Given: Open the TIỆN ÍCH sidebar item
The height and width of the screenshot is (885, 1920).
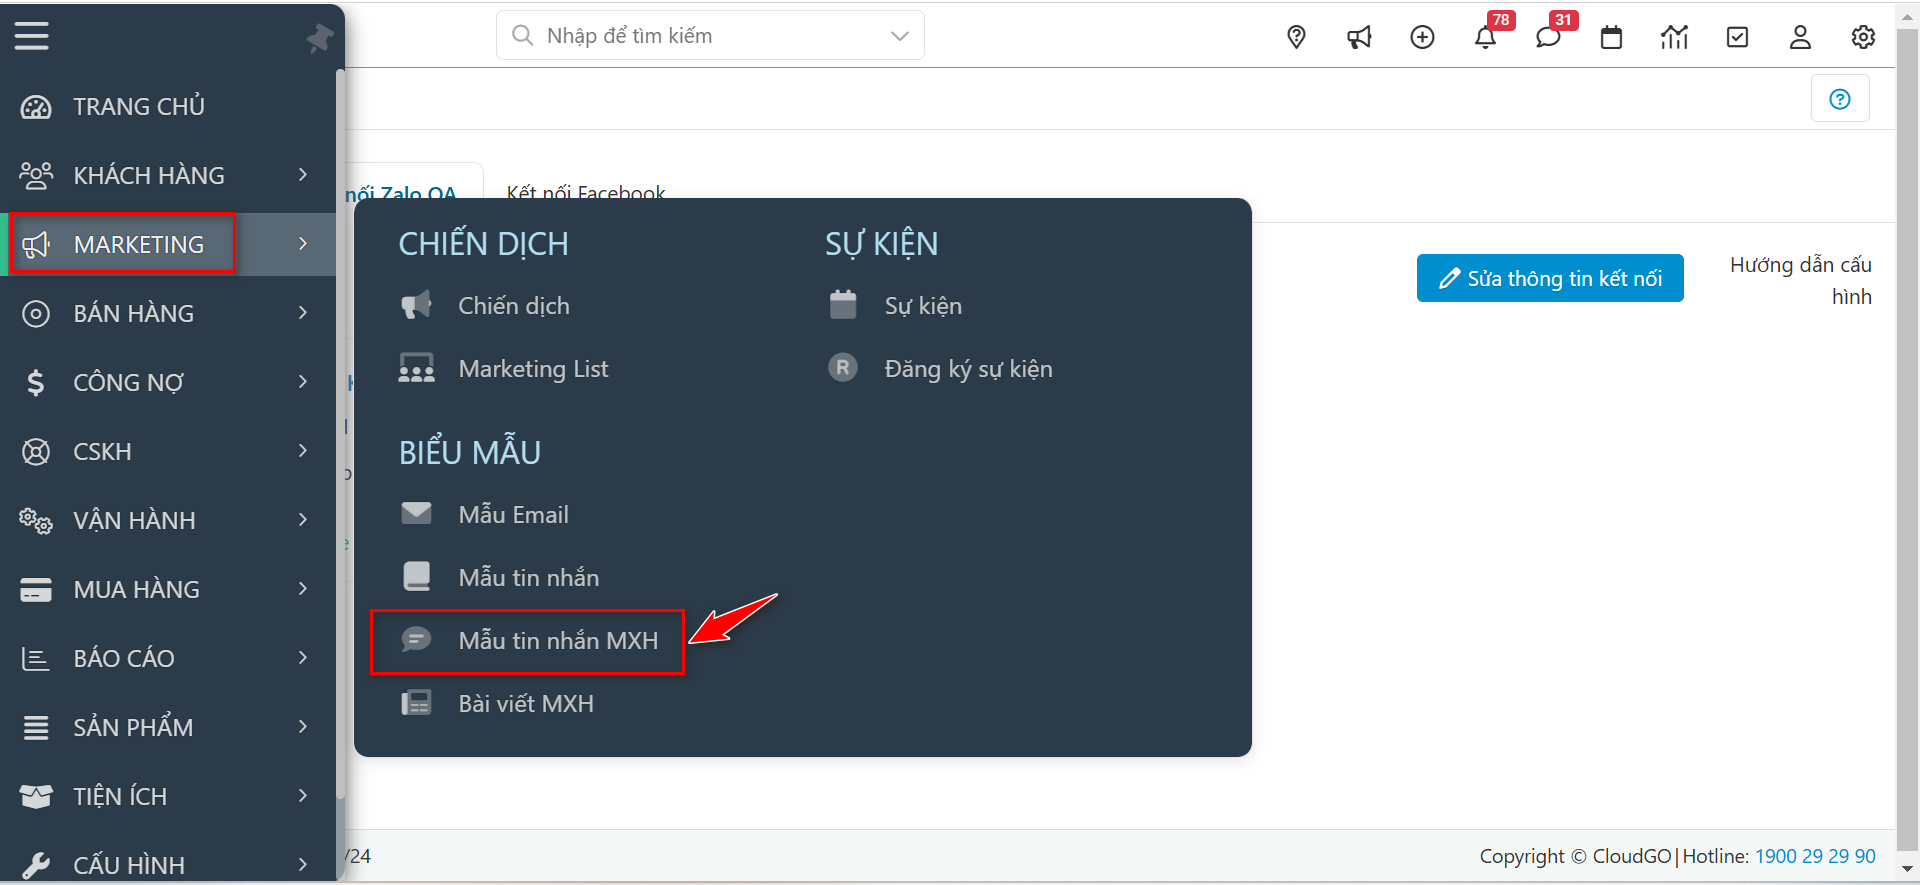Looking at the screenshot, I should tap(168, 796).
